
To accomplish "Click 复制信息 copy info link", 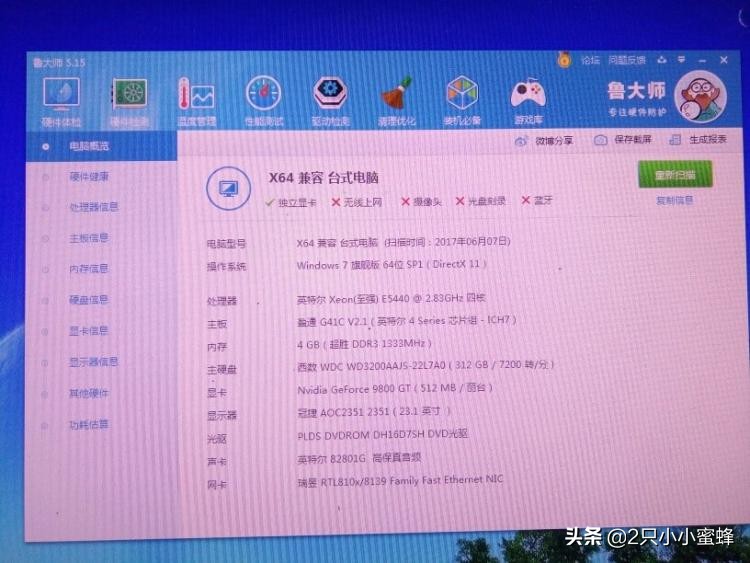I will point(674,200).
